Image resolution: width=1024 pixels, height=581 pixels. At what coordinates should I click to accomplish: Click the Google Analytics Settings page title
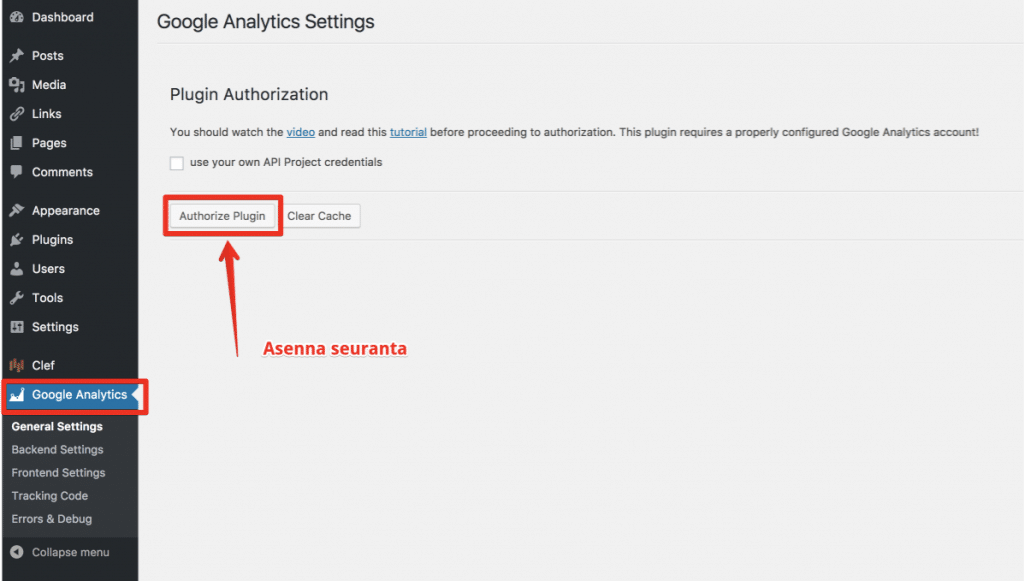point(266,22)
